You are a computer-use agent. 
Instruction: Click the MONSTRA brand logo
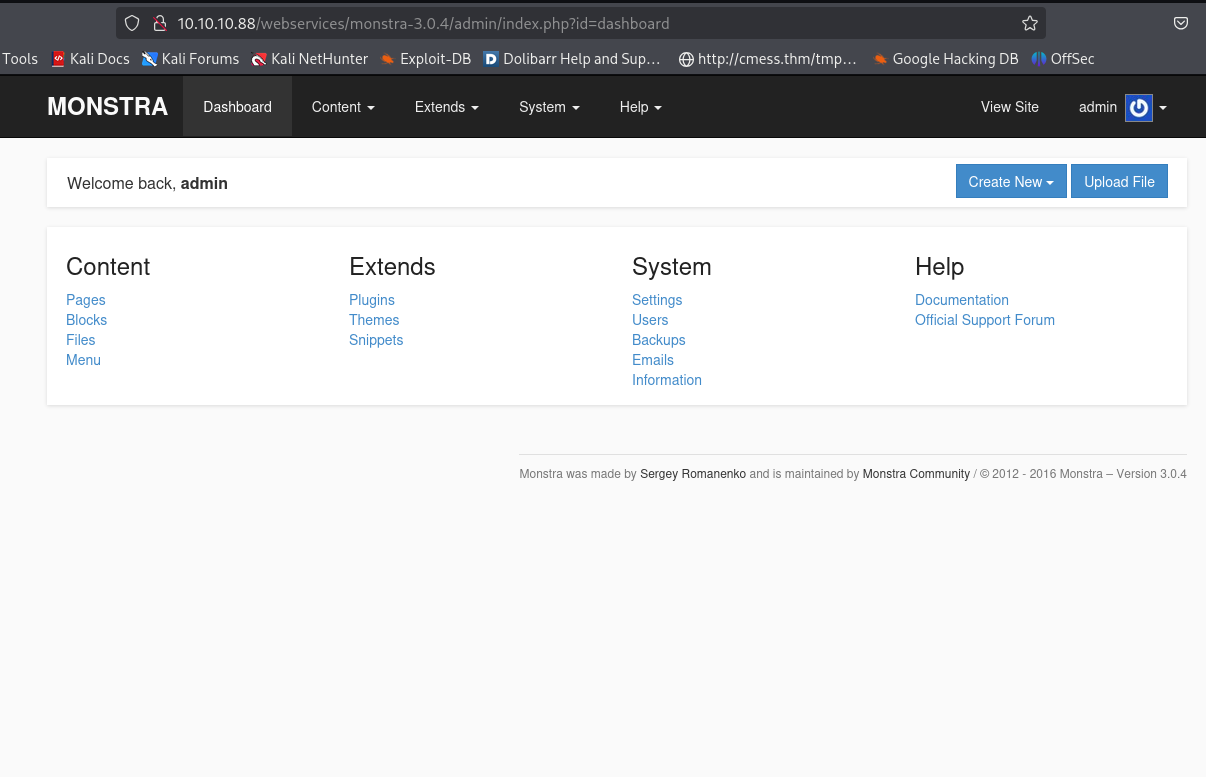[x=107, y=107]
